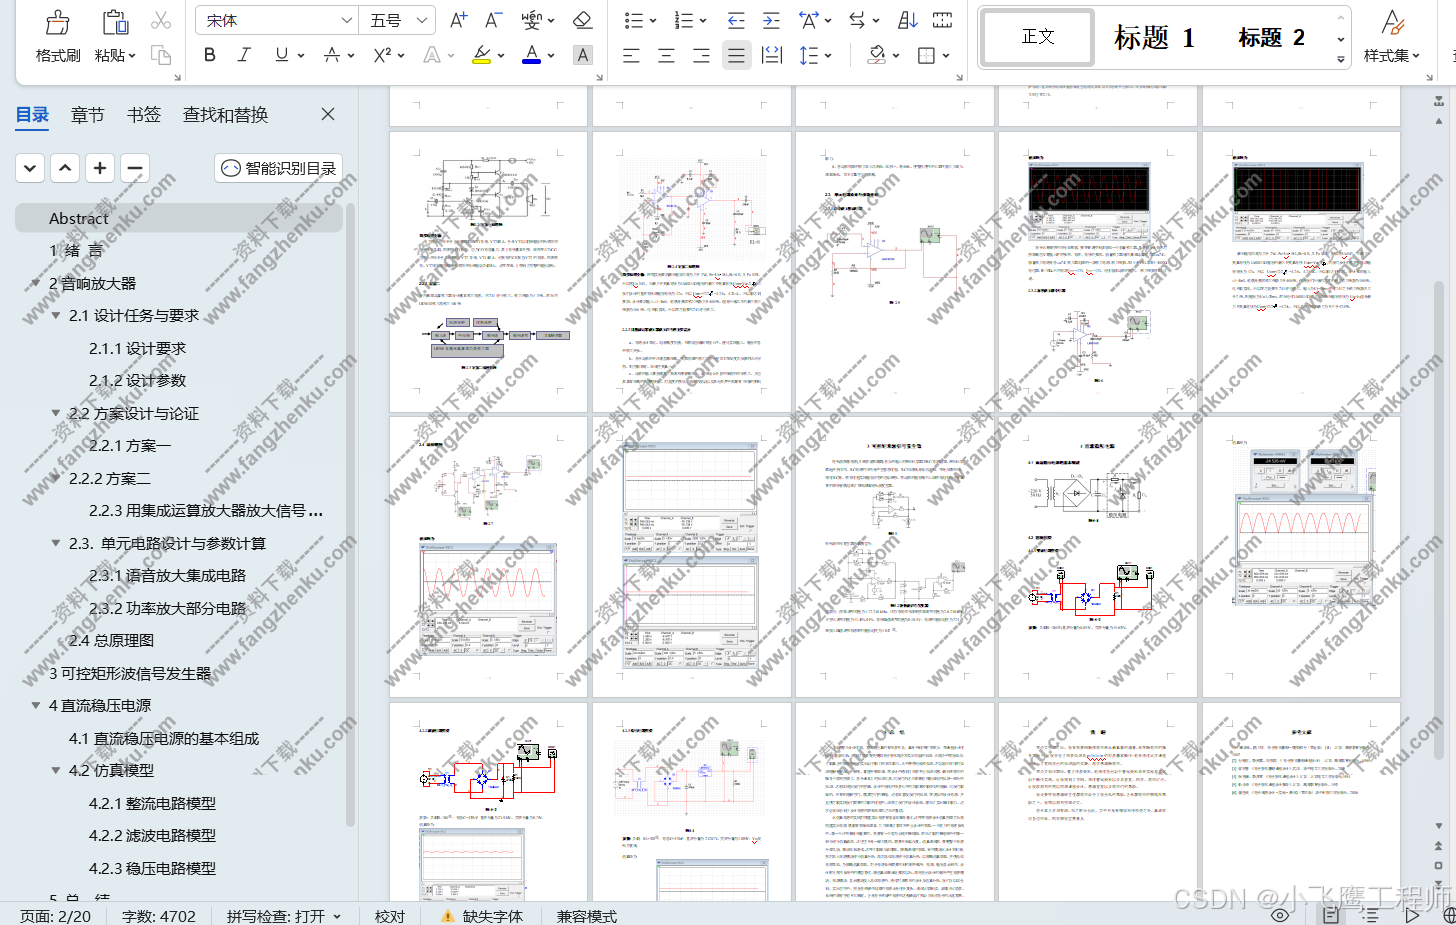The width and height of the screenshot is (1456, 925).
Task: Click the distributed alignment icon
Action: click(772, 55)
